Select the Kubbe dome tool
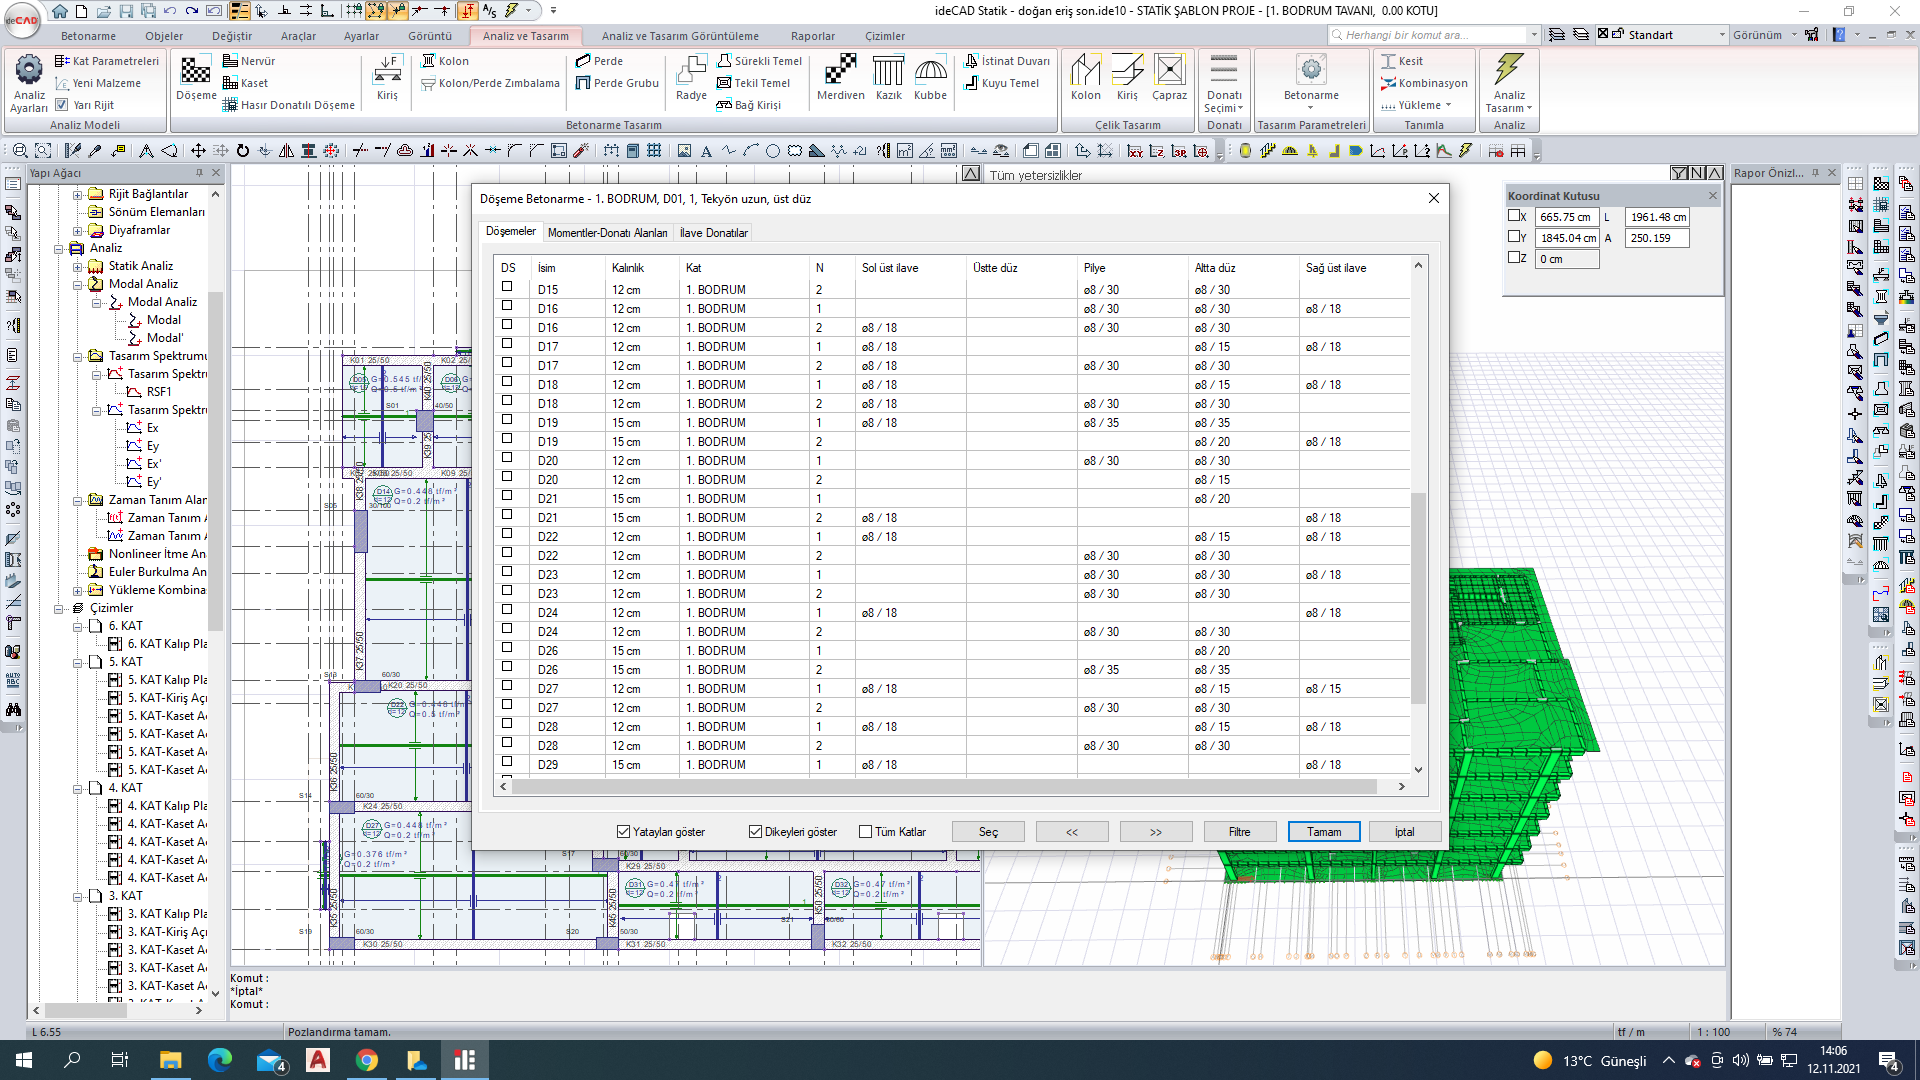 930,77
